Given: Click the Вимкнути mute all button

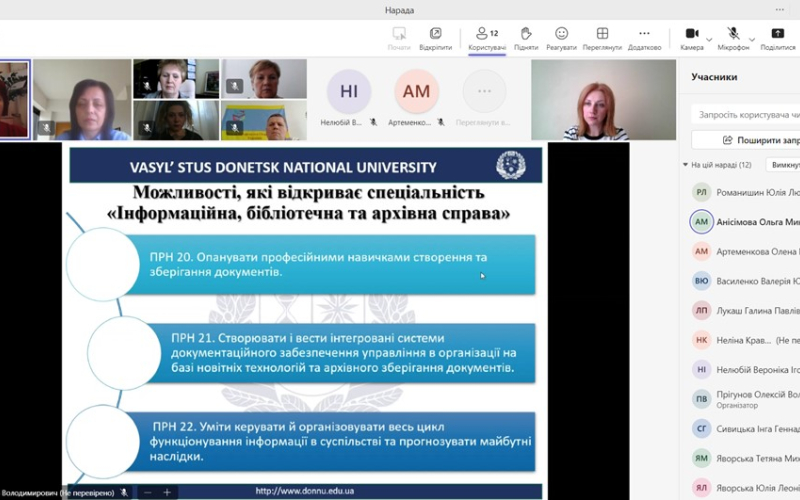Looking at the screenshot, I should 783,165.
